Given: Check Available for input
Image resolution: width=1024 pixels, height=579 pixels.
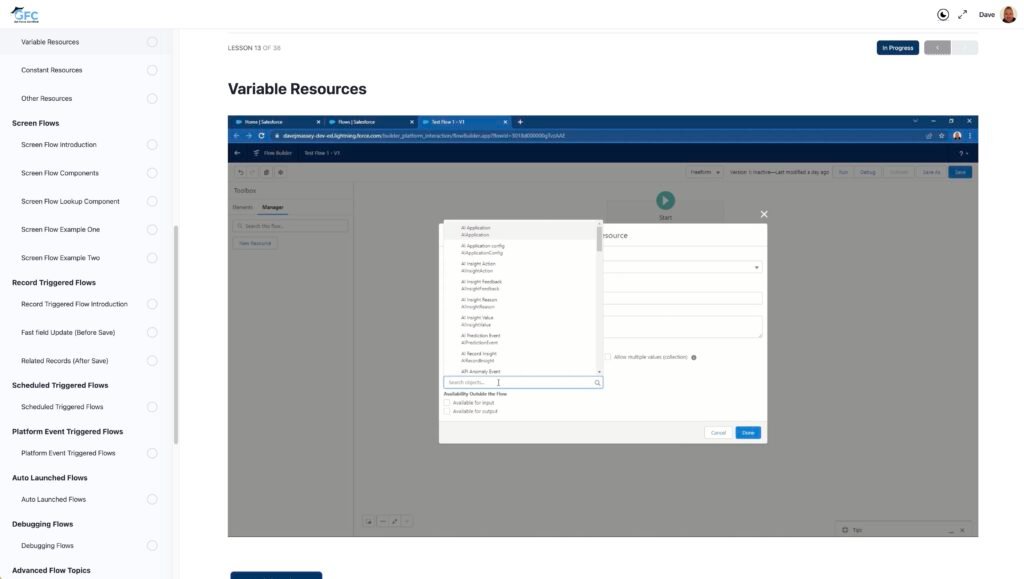Looking at the screenshot, I should click(447, 403).
